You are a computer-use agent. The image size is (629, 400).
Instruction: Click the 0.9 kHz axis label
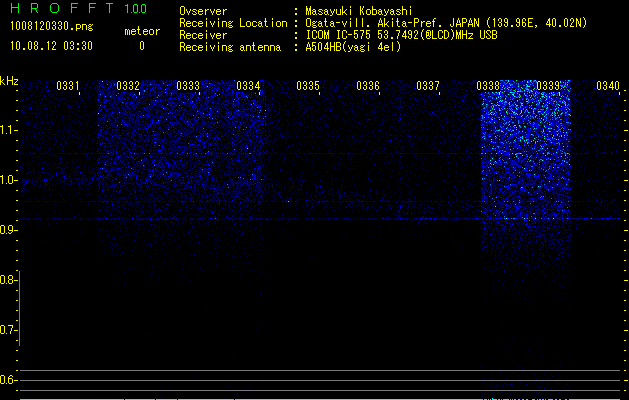click(x=9, y=230)
